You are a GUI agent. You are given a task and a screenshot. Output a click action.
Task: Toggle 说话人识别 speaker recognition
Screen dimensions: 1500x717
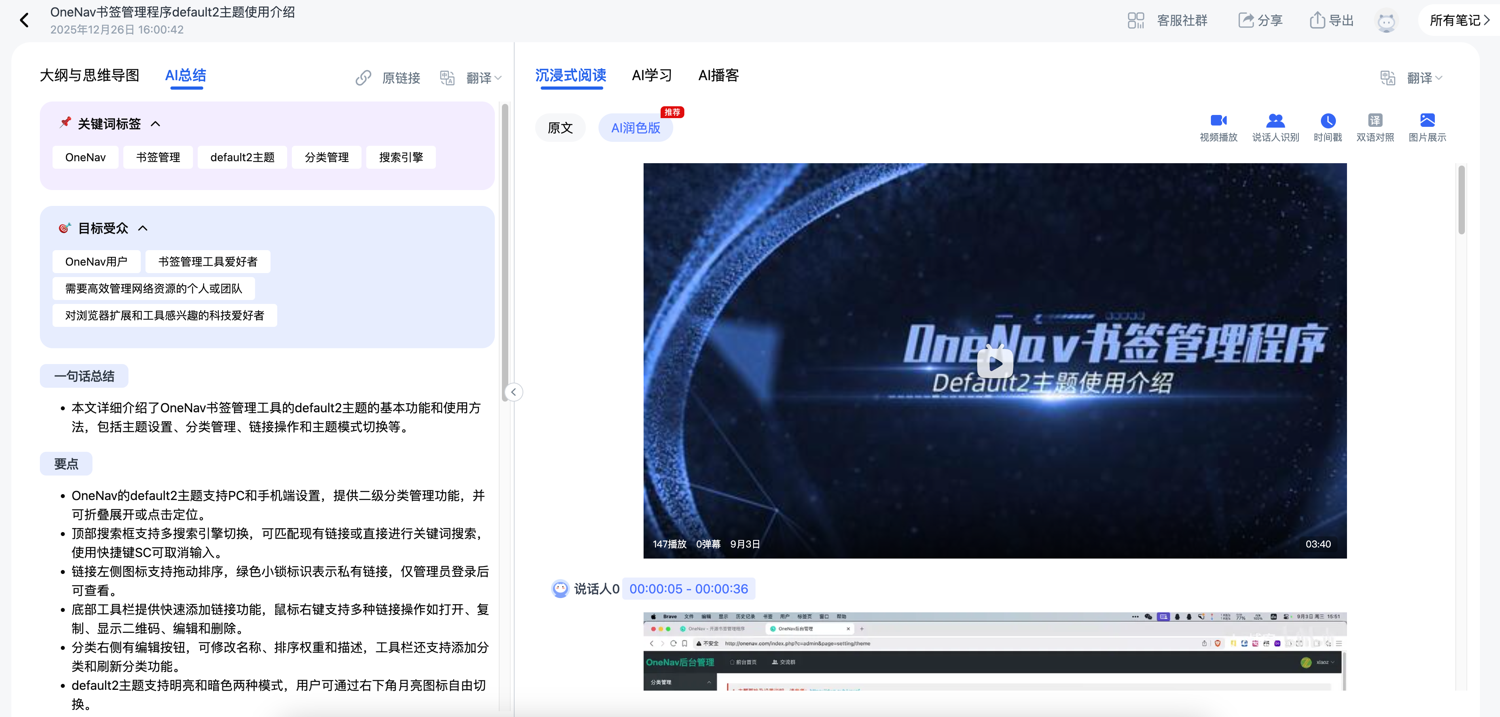coord(1275,121)
